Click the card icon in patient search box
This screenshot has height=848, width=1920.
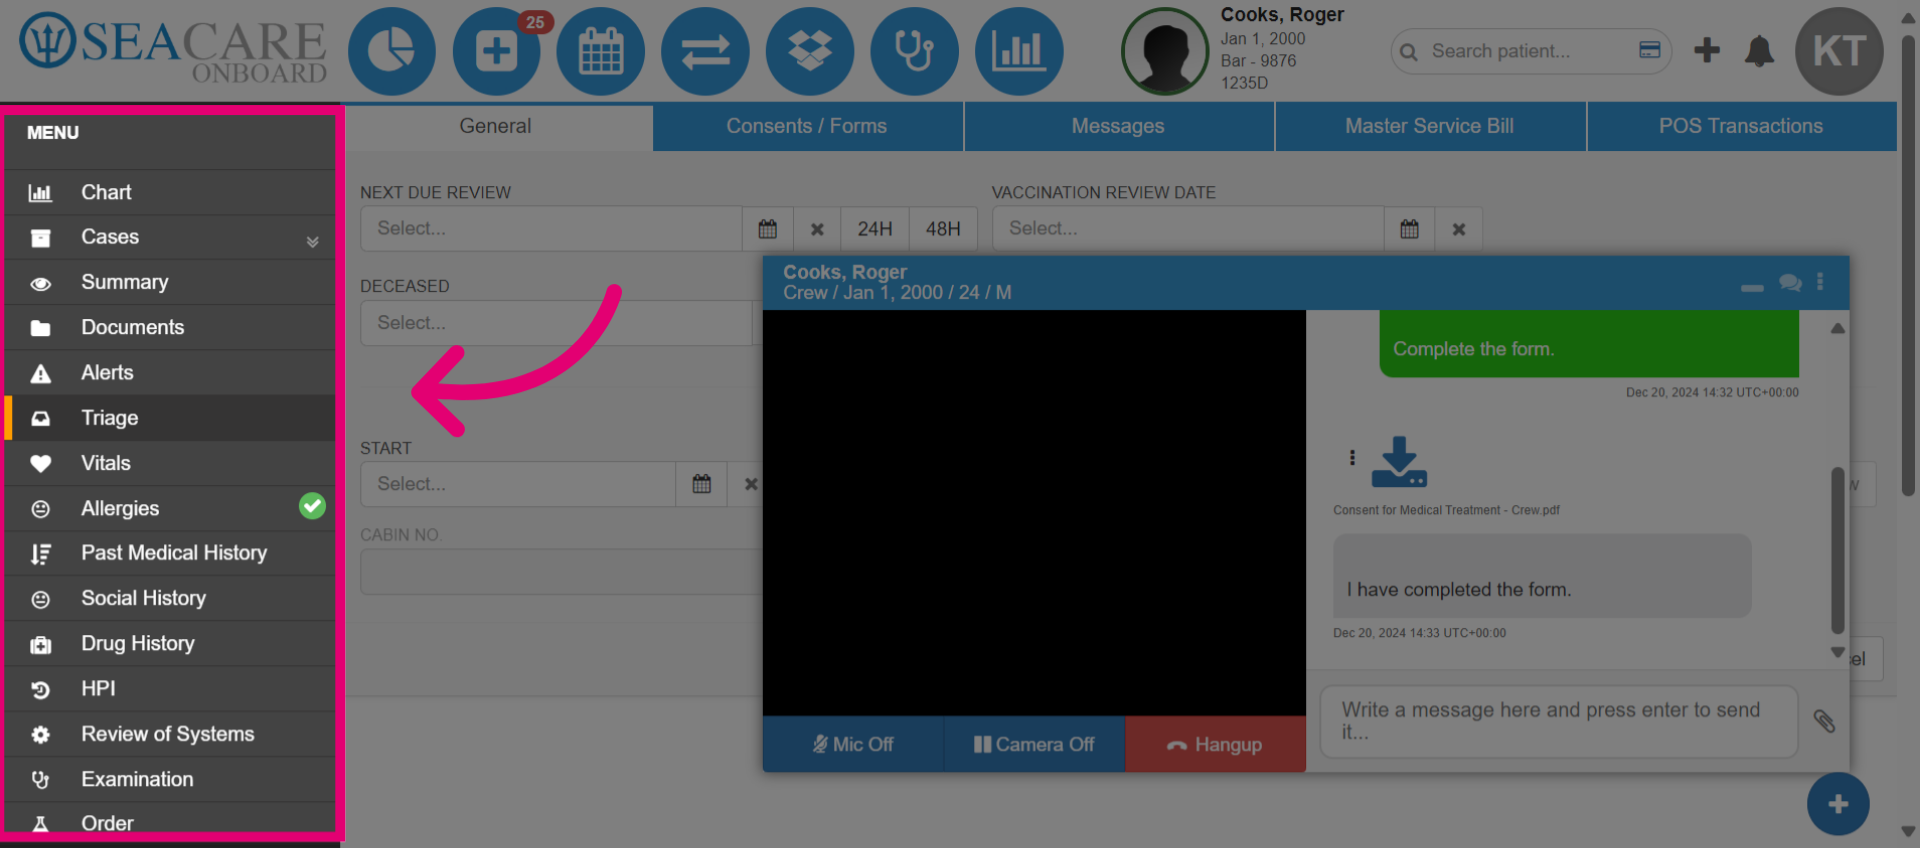coord(1650,50)
